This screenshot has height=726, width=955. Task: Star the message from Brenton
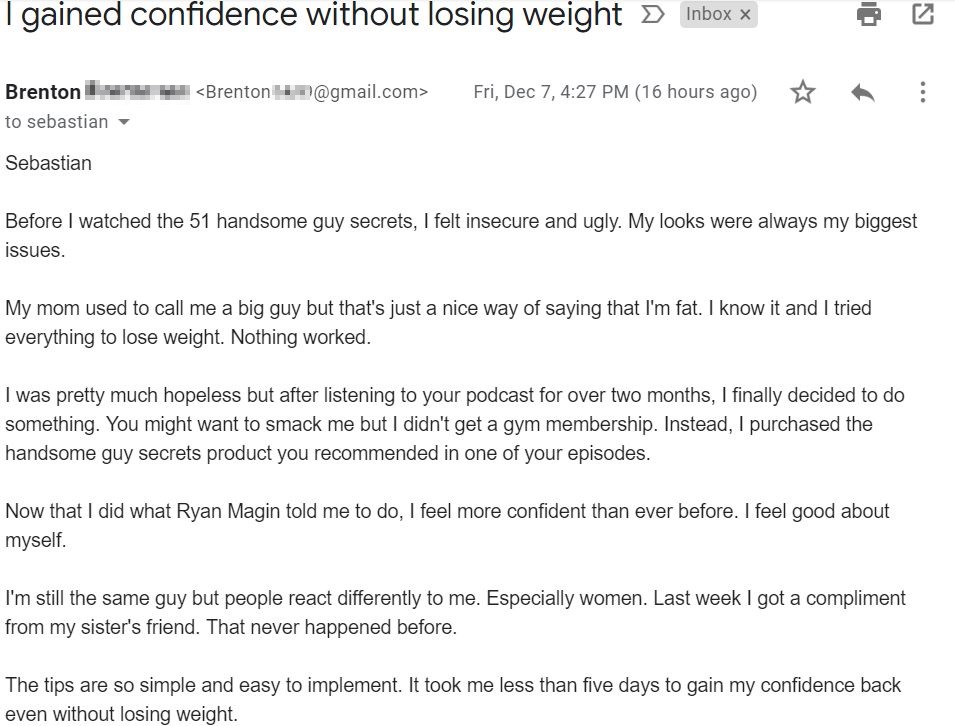(x=802, y=93)
